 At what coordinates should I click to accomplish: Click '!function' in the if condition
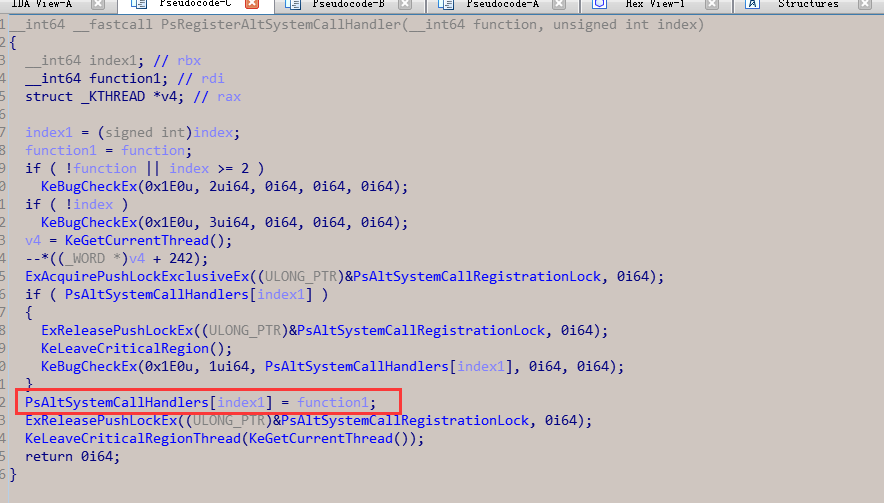coord(101,169)
